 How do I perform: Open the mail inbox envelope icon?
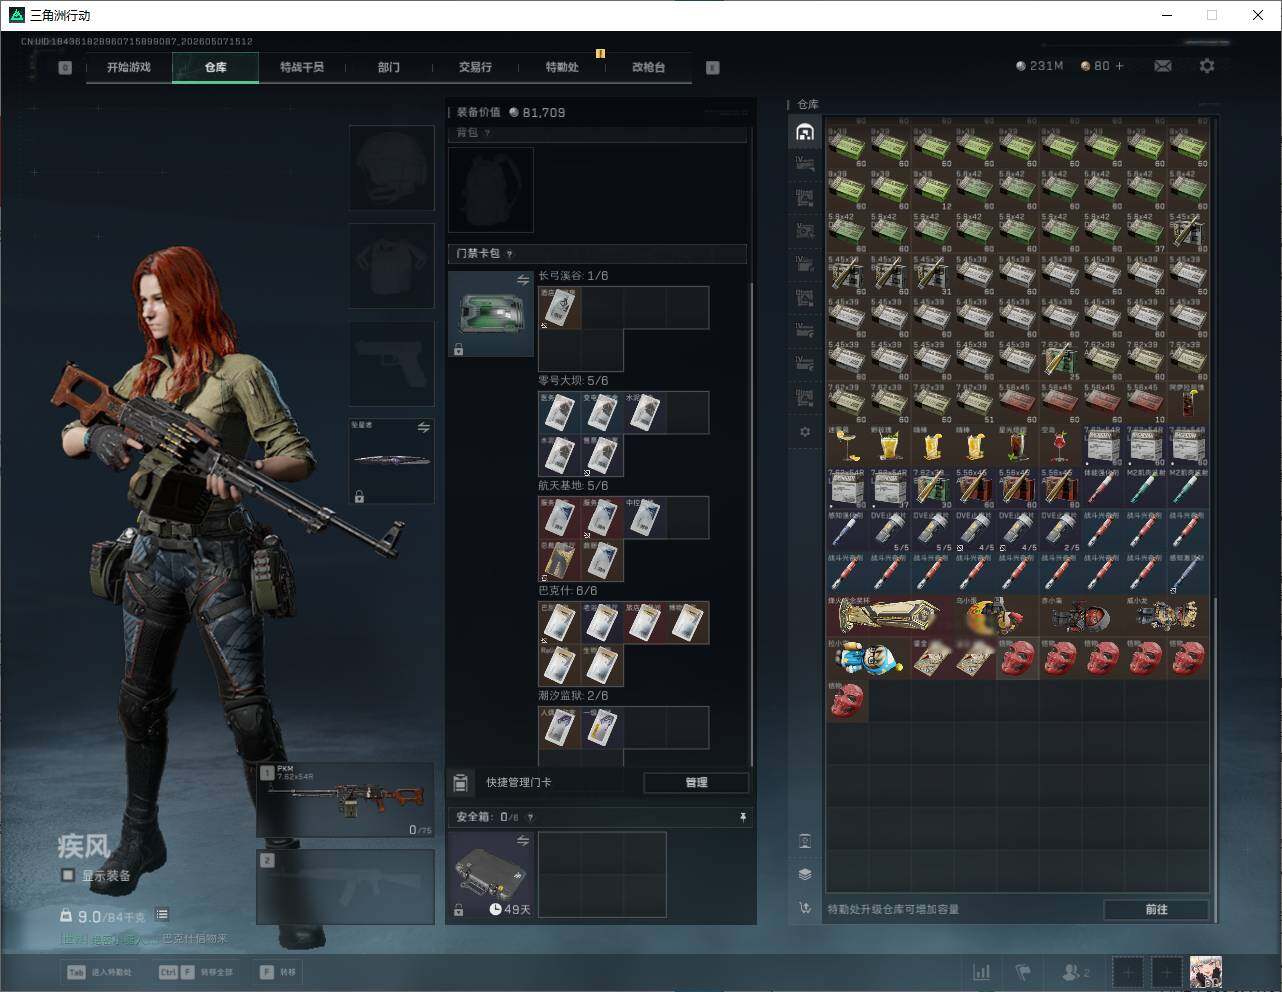click(1163, 66)
